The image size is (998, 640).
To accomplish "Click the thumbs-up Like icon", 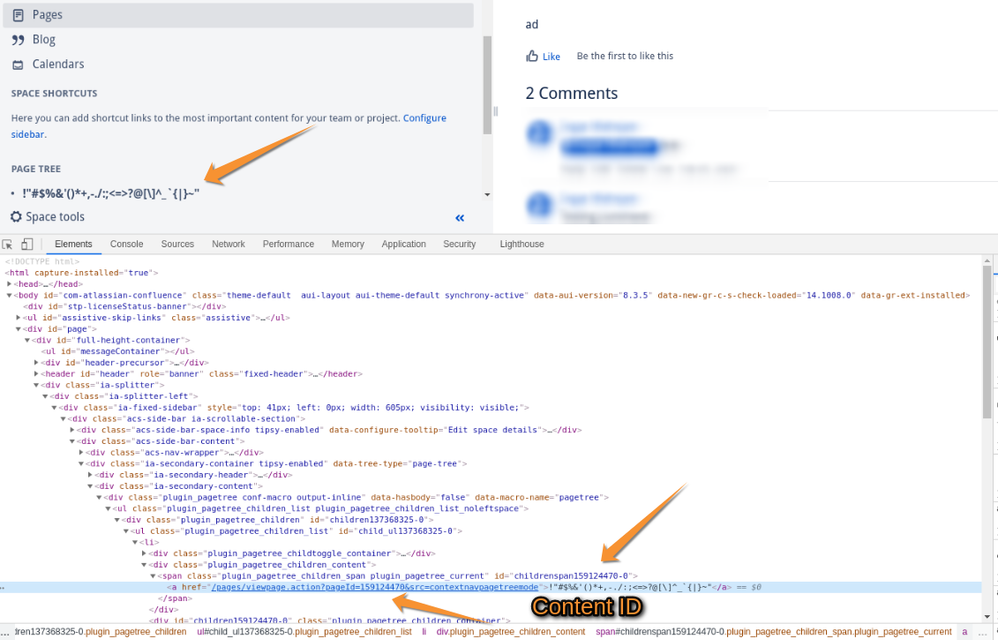I will [x=532, y=56].
